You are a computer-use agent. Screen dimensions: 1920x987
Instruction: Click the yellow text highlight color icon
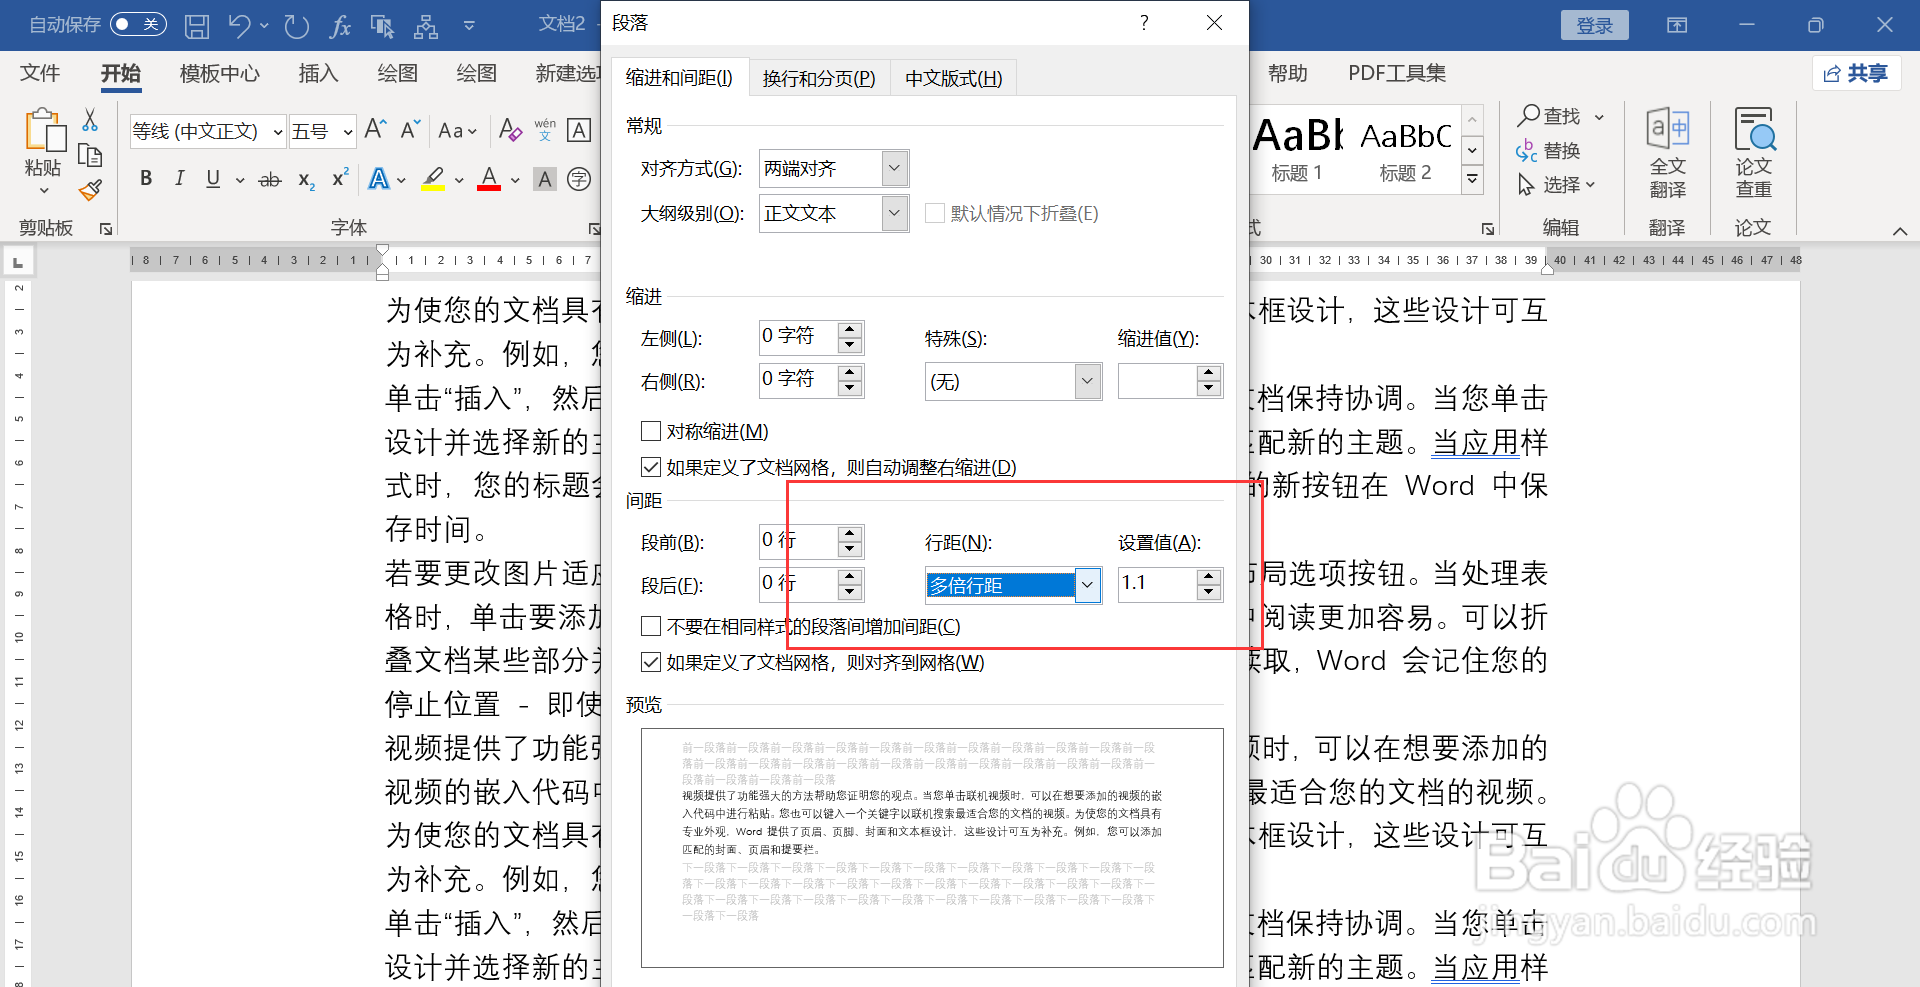[x=433, y=179]
